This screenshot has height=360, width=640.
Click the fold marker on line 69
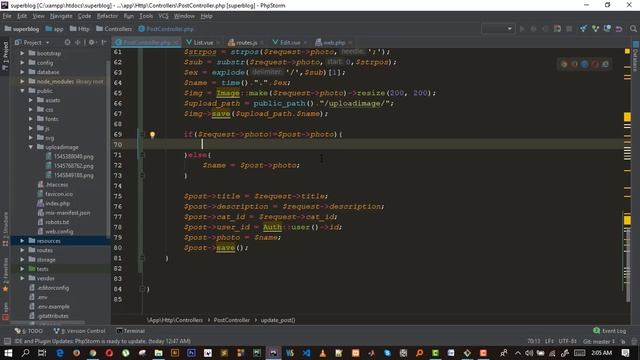coord(142,134)
